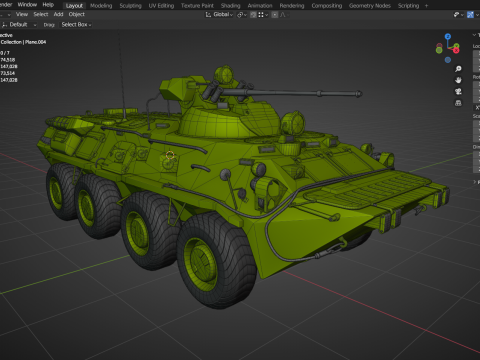Image resolution: width=480 pixels, height=360 pixels.
Task: Open the Help menu
Action: (48, 5)
